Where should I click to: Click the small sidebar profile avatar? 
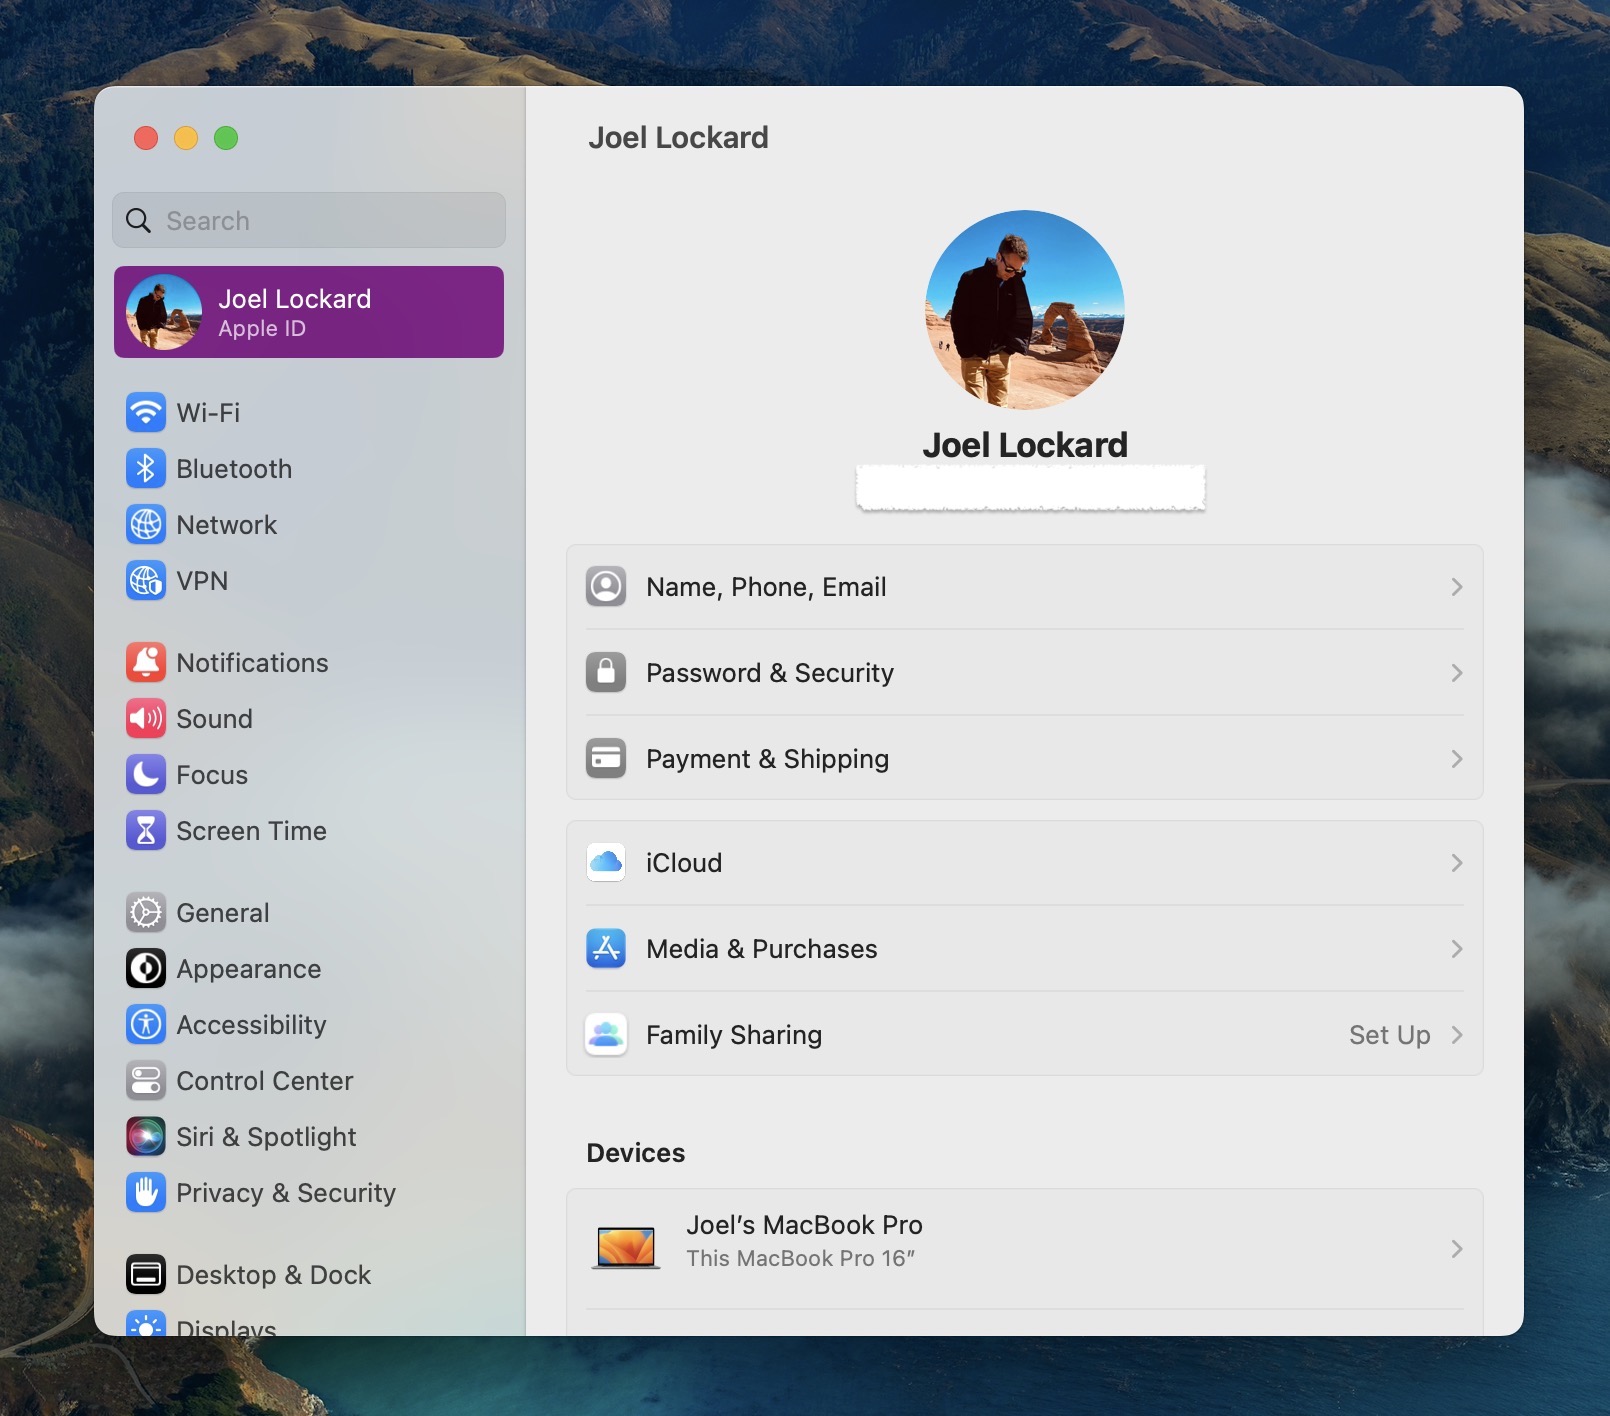coord(164,312)
